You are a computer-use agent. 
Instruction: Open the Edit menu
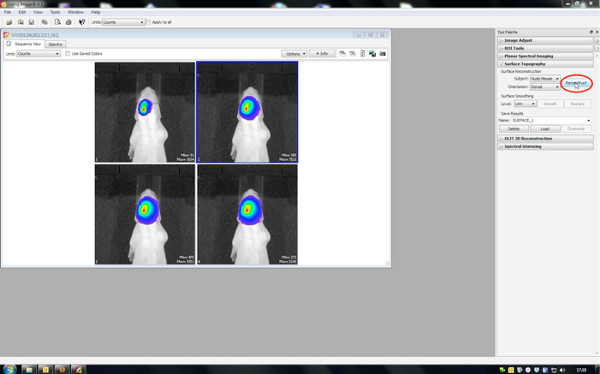click(22, 12)
